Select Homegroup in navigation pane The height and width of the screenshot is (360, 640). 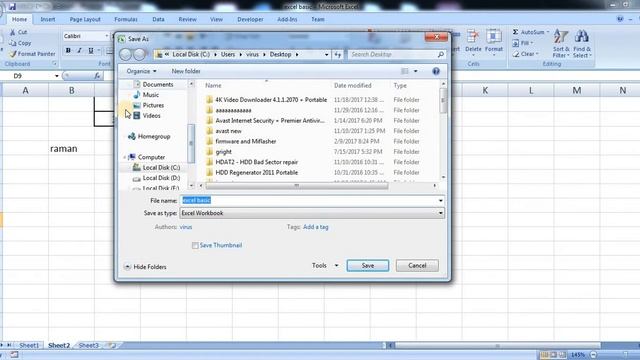(x=149, y=136)
